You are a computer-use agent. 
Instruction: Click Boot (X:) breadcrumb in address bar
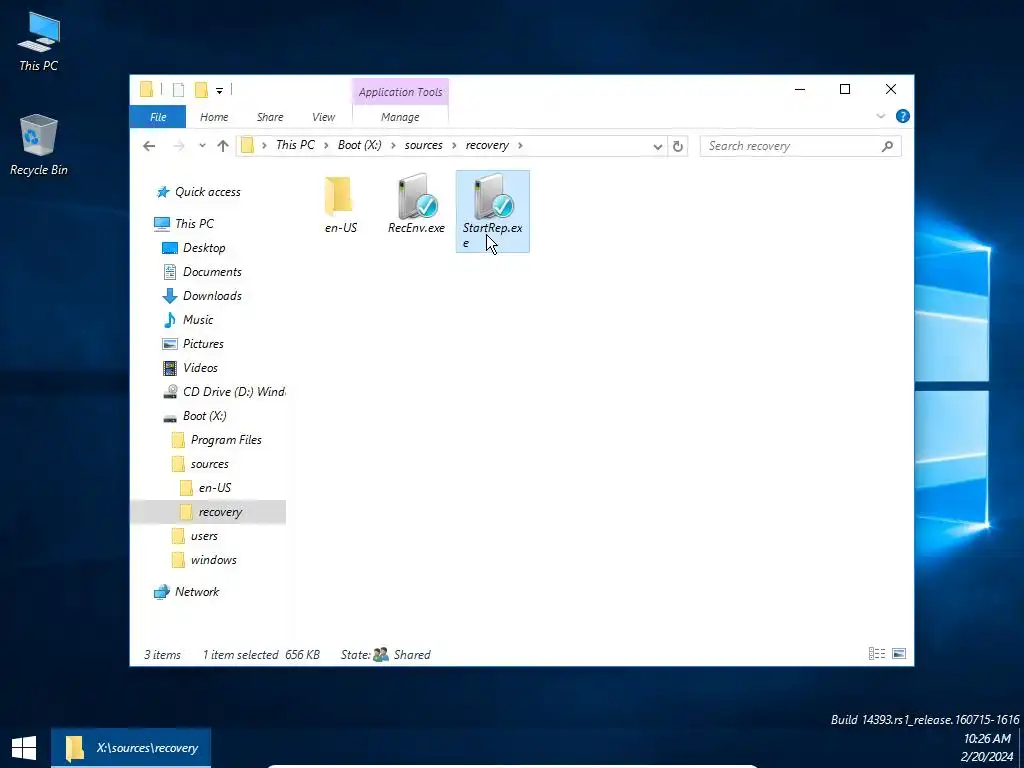coord(360,145)
